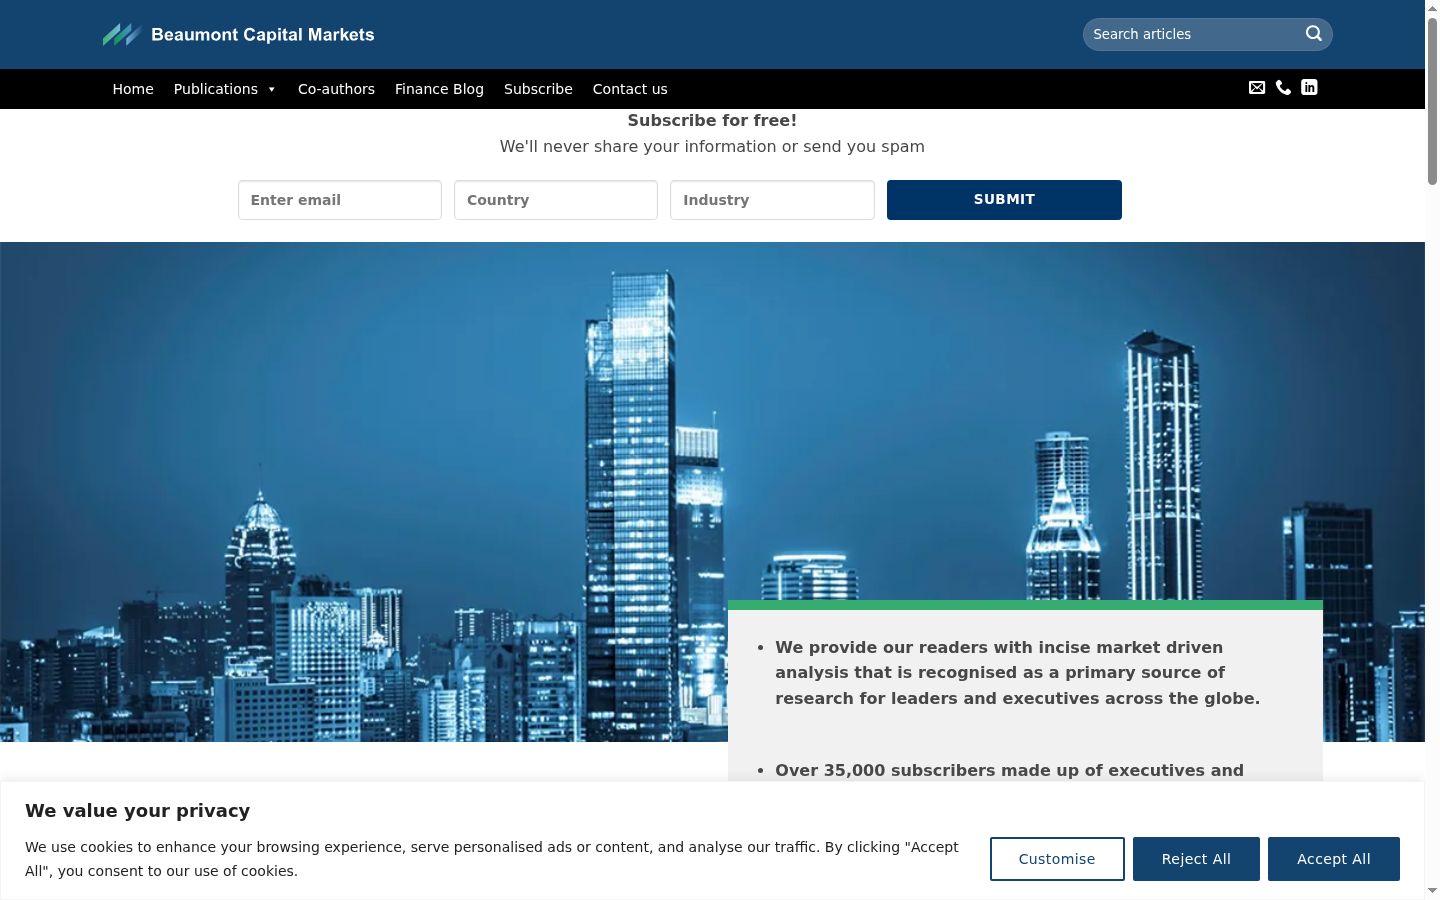Click the scrollbar down arrow
This screenshot has height=900, width=1440.
pyautogui.click(x=1432, y=891)
